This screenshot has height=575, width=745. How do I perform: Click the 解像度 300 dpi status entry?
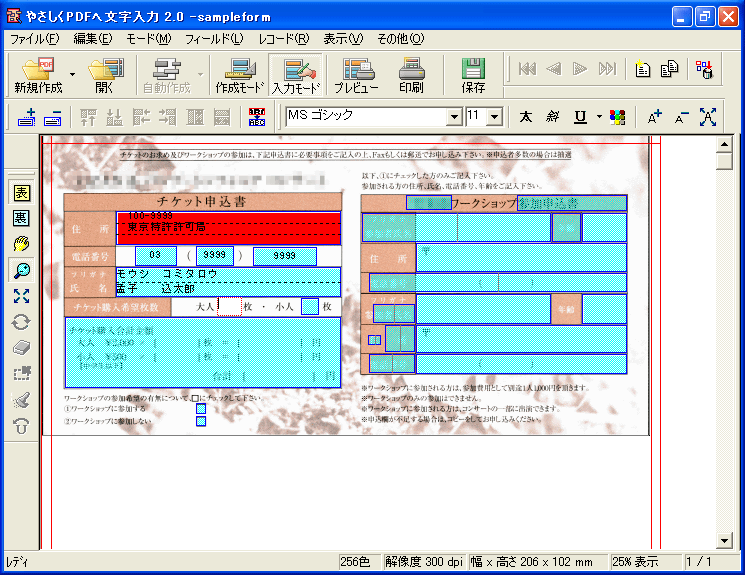coord(424,562)
